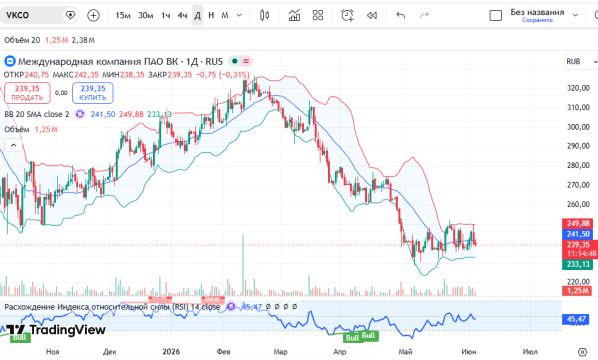Click the flag icon beside the VKCO ticker
Viewport: 598px width, 360px height.
click(70, 15)
